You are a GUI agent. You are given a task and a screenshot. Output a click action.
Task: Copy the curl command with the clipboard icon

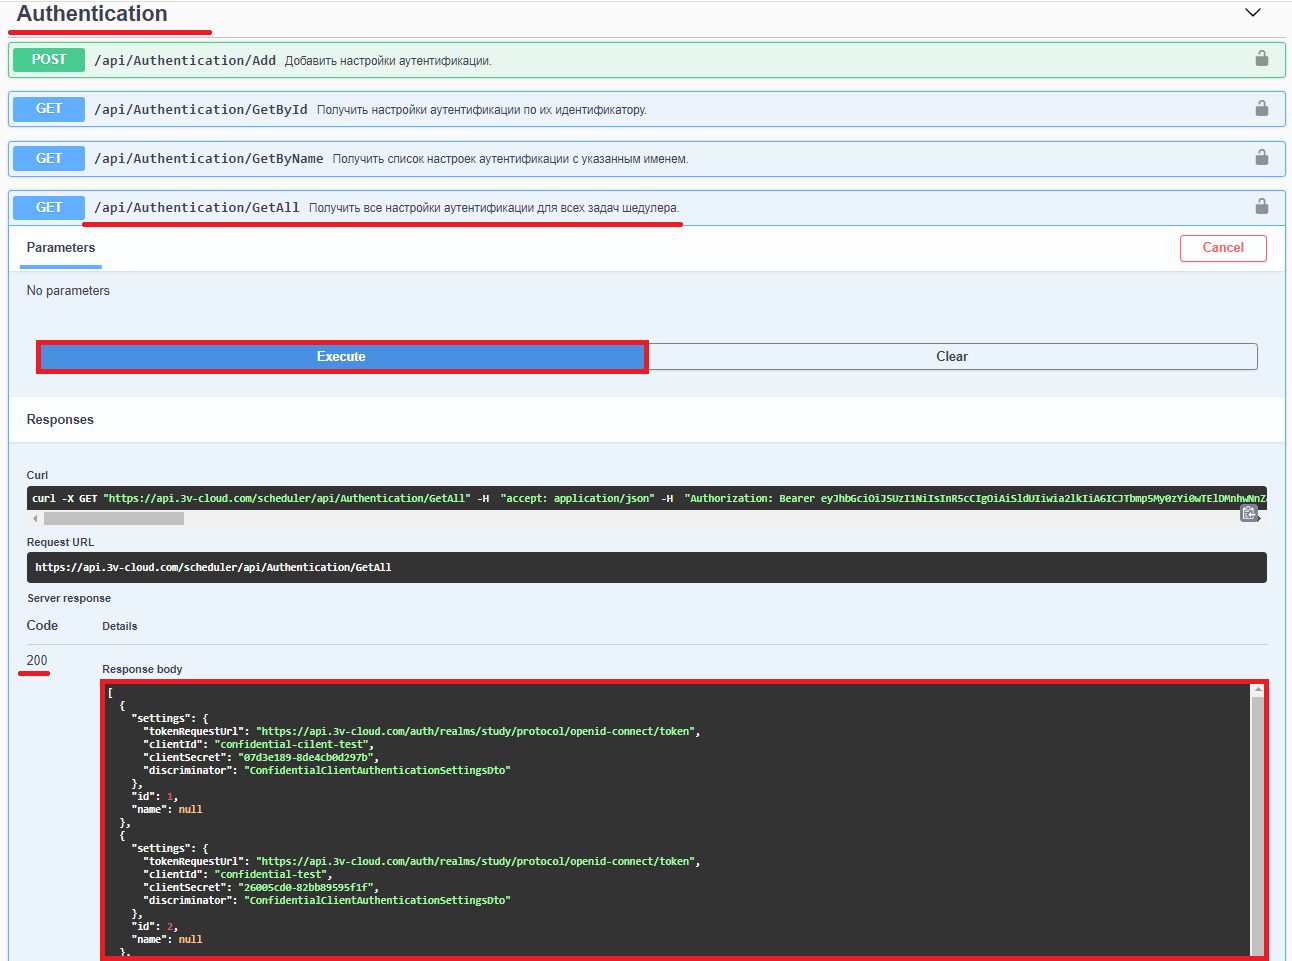coord(1249,513)
